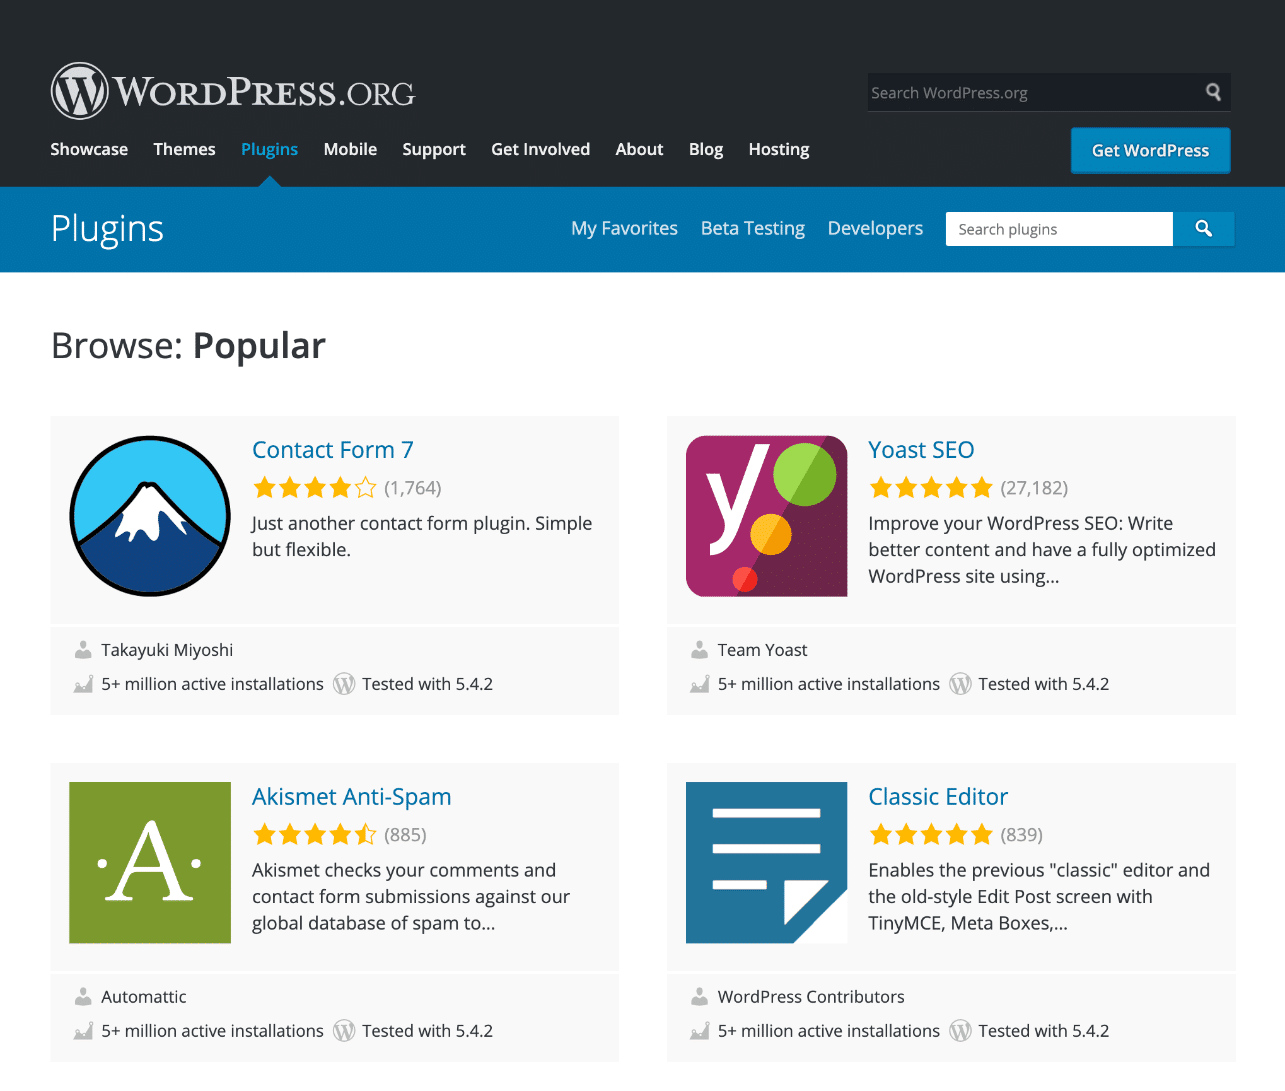Click the WordPress W icon beside Yoast's tested version
This screenshot has height=1091, width=1285.
(x=959, y=684)
